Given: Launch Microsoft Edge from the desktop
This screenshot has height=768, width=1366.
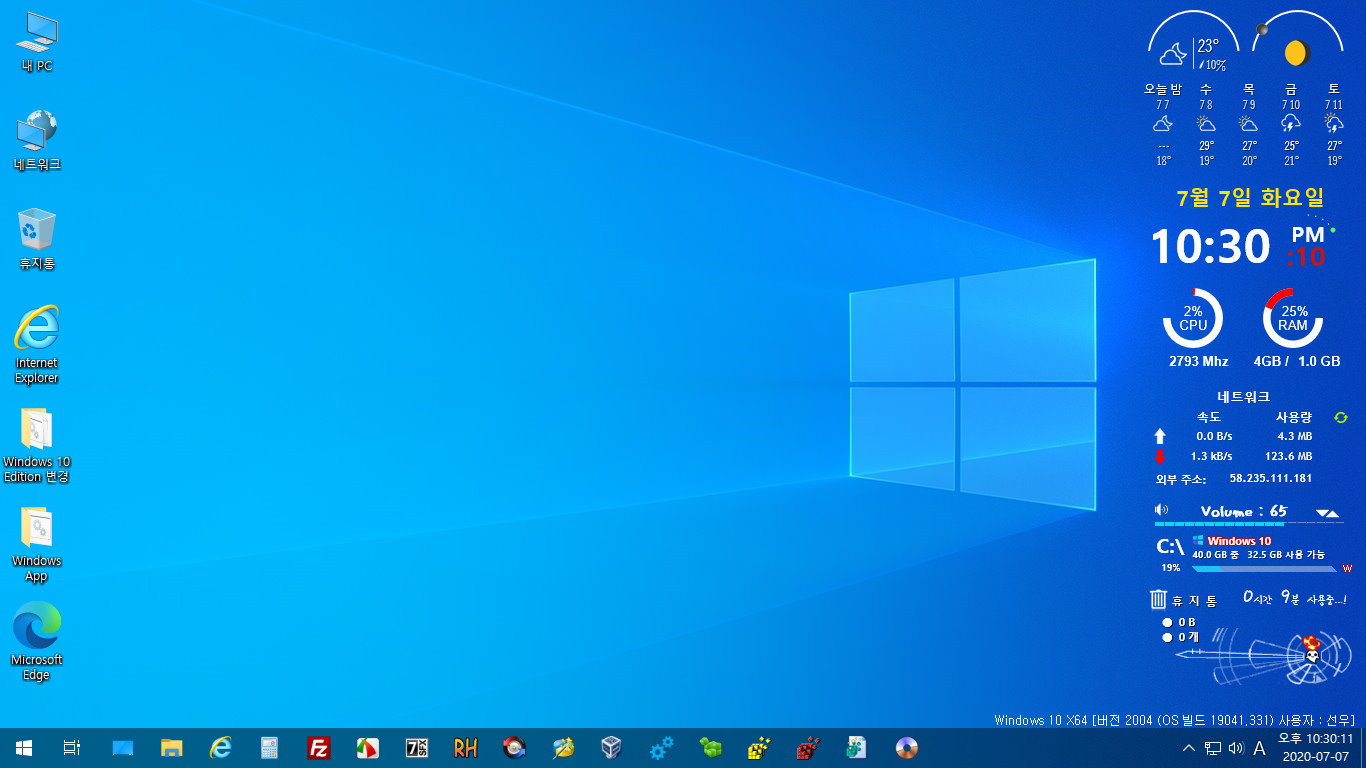Looking at the screenshot, I should click(37, 641).
